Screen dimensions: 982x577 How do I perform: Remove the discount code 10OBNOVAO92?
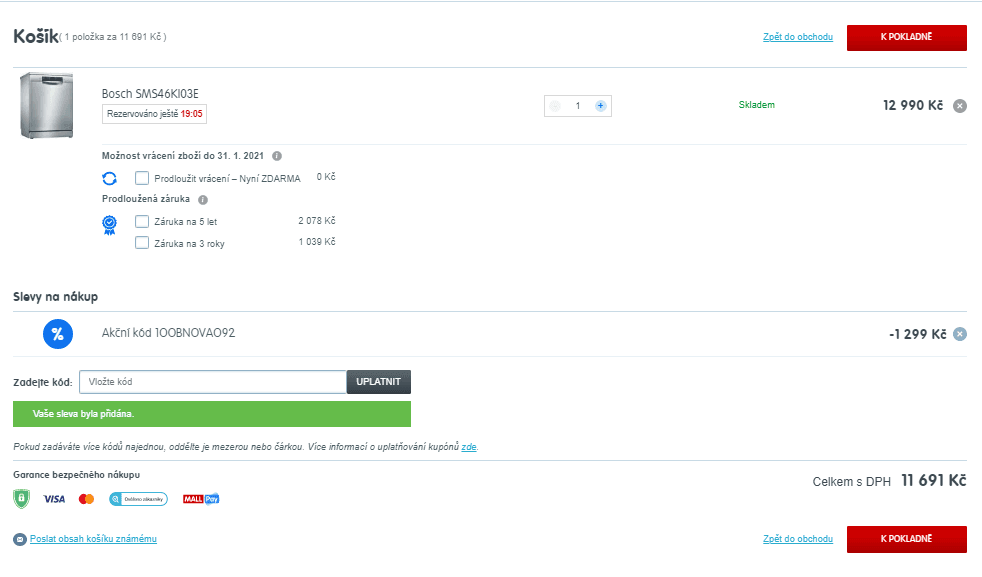coord(959,334)
